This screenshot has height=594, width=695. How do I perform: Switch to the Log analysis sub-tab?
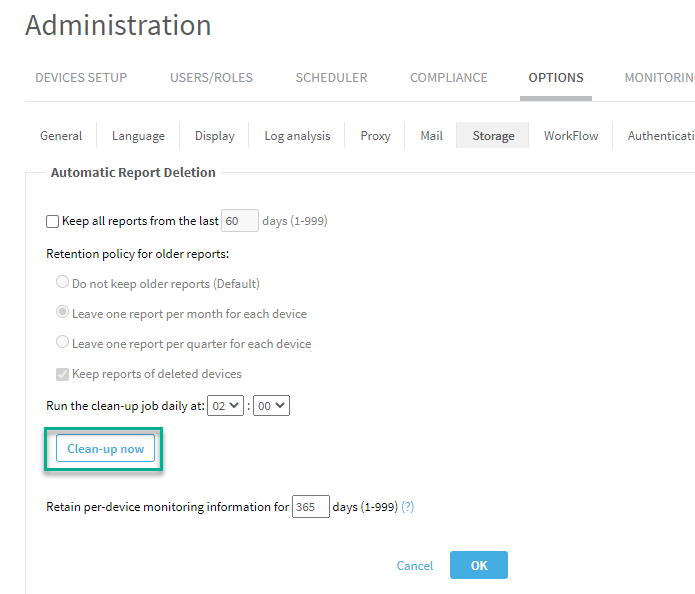pos(297,136)
